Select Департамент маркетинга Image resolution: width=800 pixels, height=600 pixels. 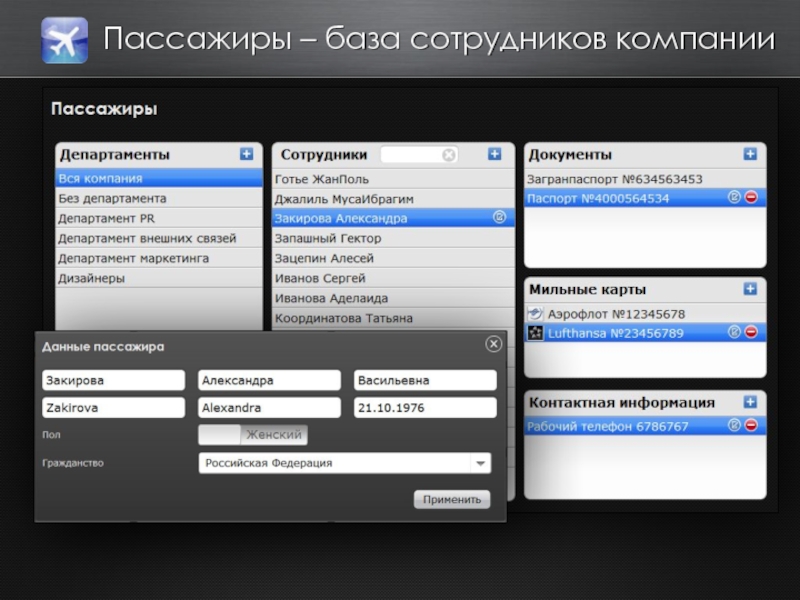159,258
